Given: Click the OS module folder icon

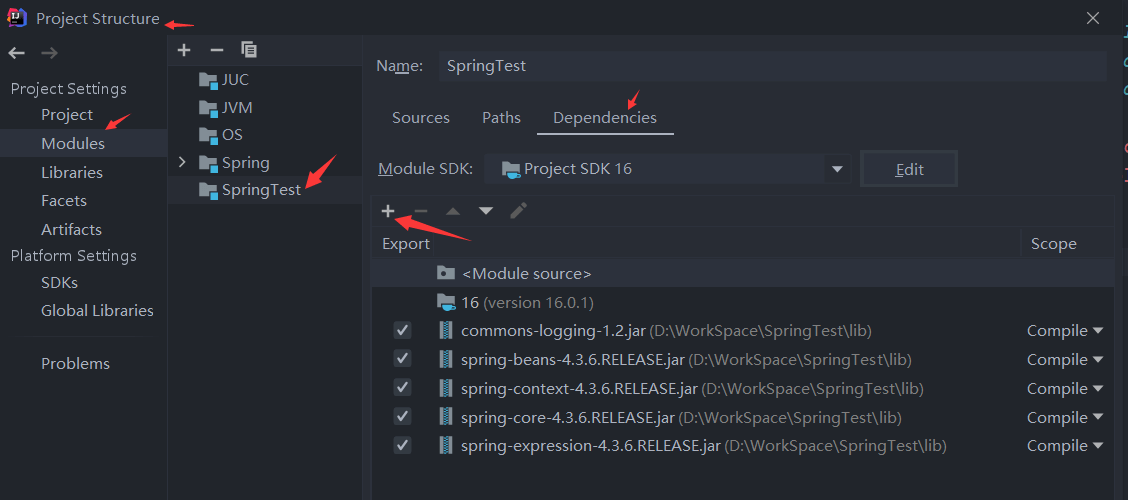Looking at the screenshot, I should point(209,135).
